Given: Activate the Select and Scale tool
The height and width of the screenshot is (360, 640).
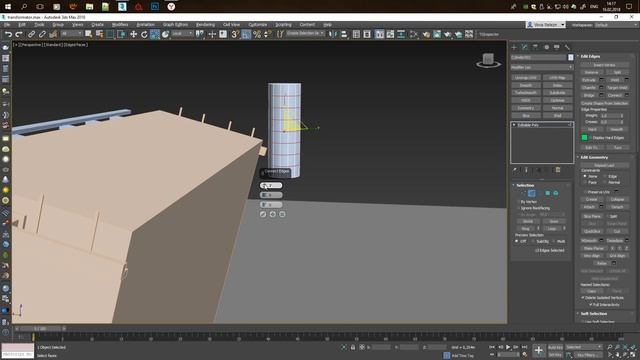Looking at the screenshot, I should coord(155,35).
